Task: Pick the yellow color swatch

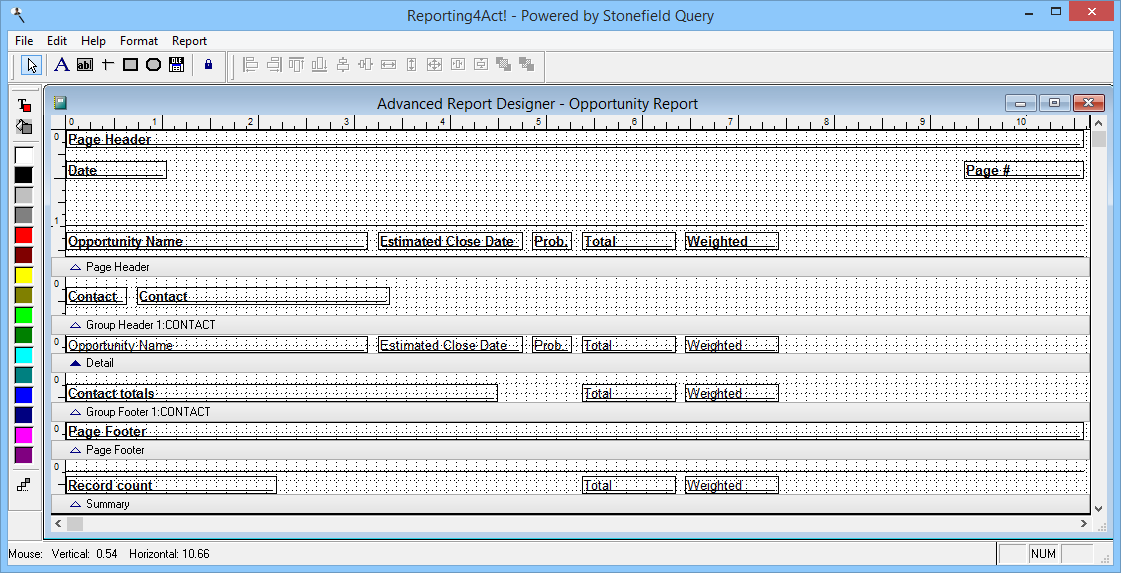Action: point(24,275)
